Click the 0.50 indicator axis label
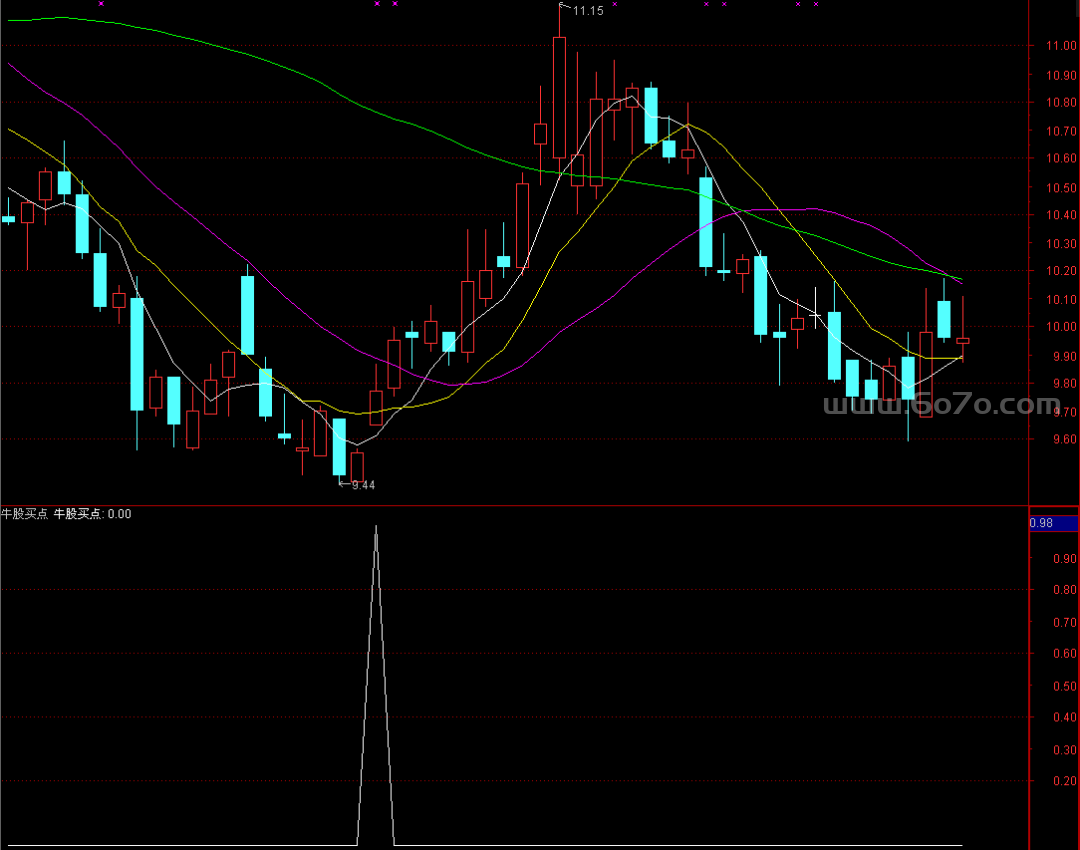Viewport: 1080px width, 850px height. 1065,686
